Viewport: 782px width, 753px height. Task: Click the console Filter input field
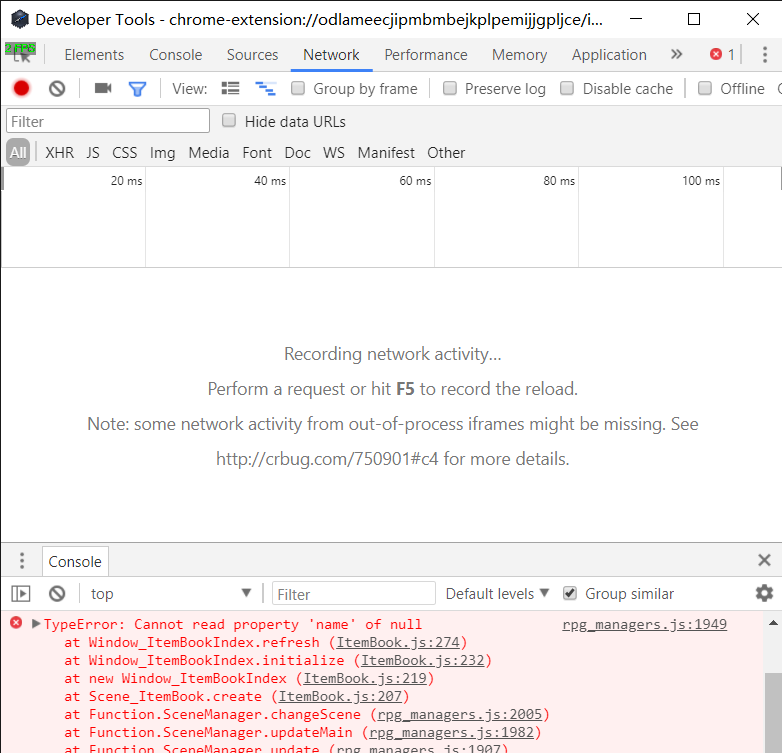(354, 593)
